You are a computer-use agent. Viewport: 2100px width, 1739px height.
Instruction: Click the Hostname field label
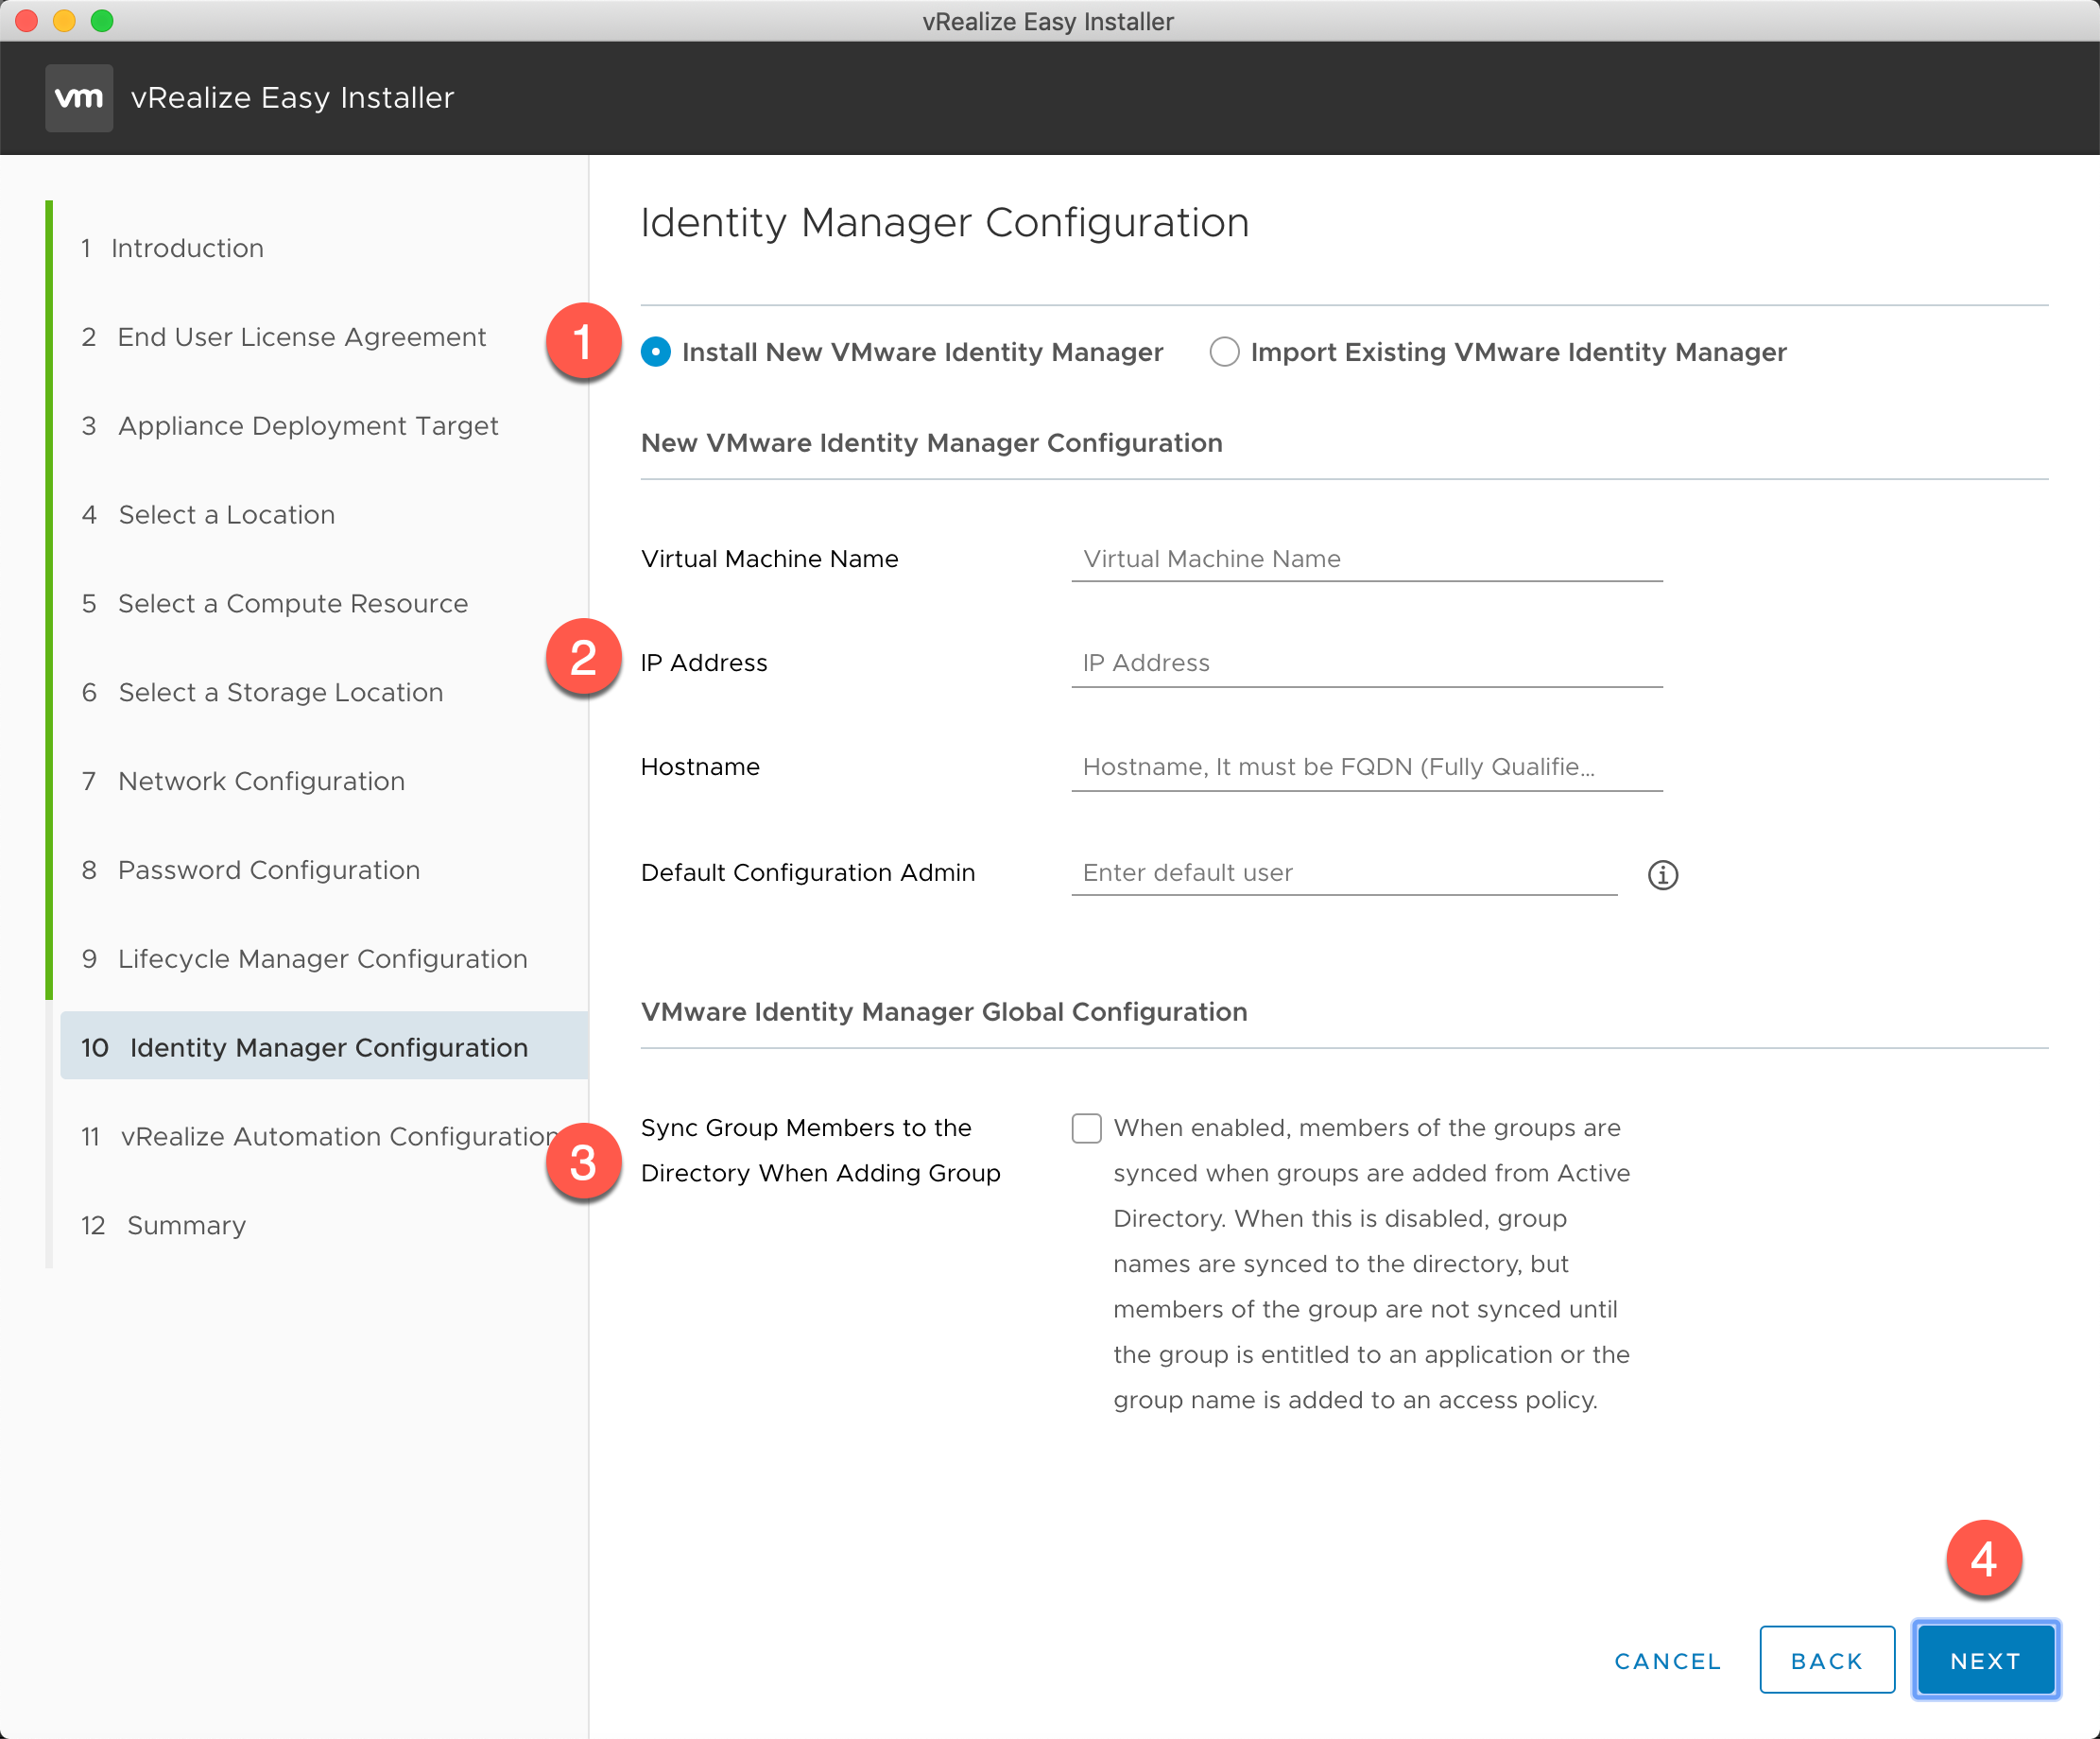pos(700,767)
